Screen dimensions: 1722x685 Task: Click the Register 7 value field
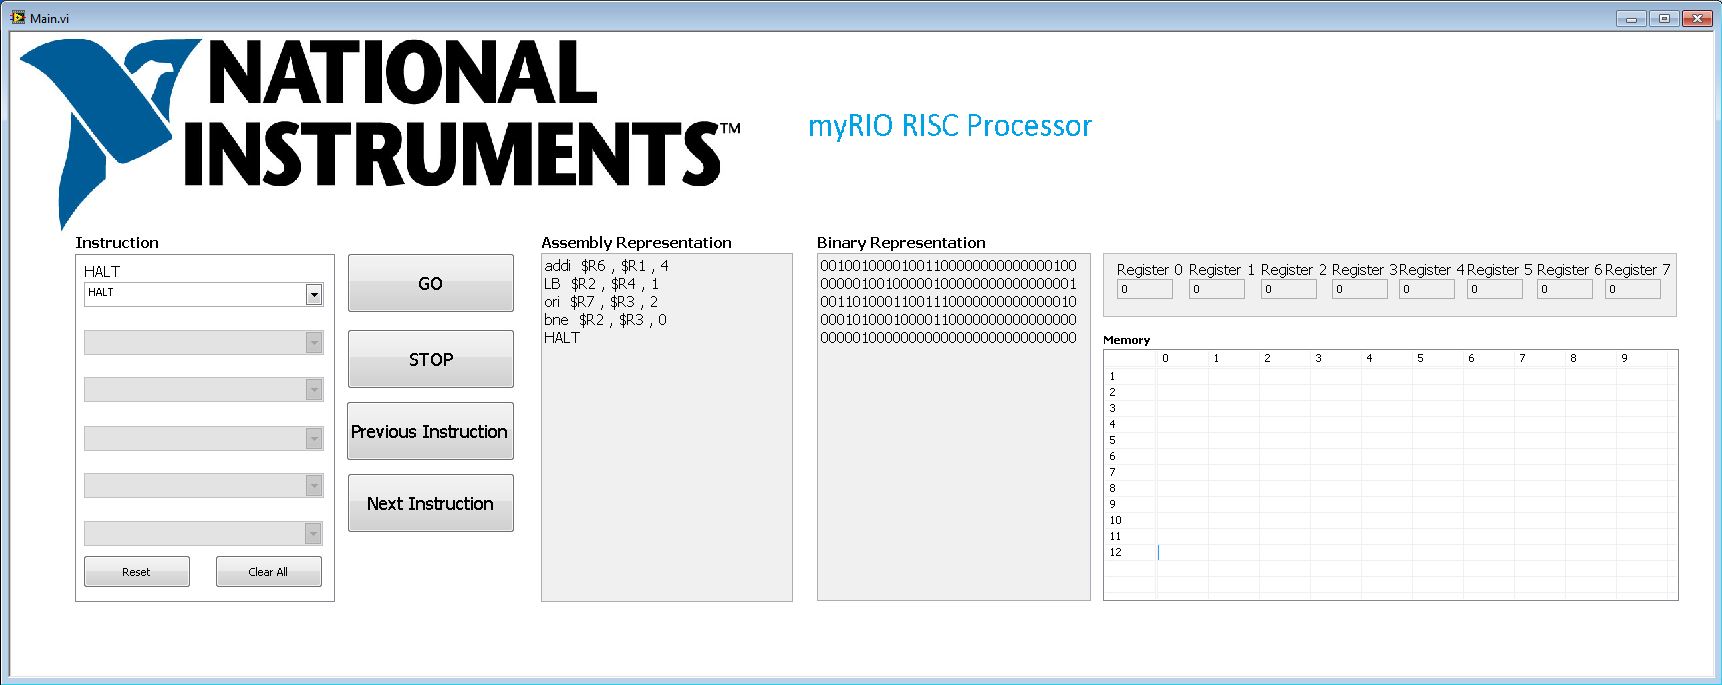[1632, 289]
